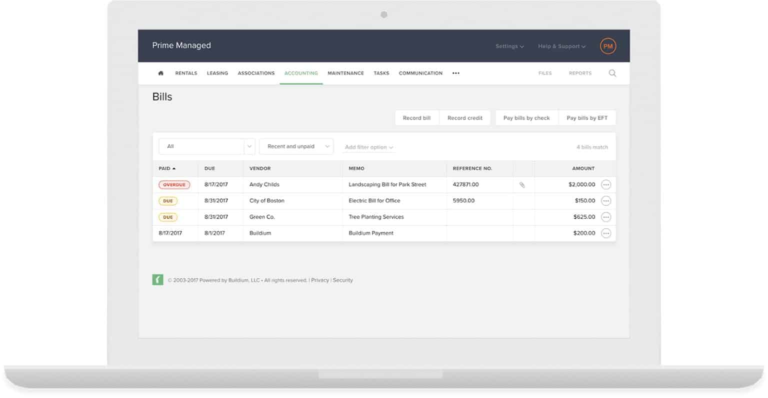Open actions menu for $625.00 bill

coord(606,217)
